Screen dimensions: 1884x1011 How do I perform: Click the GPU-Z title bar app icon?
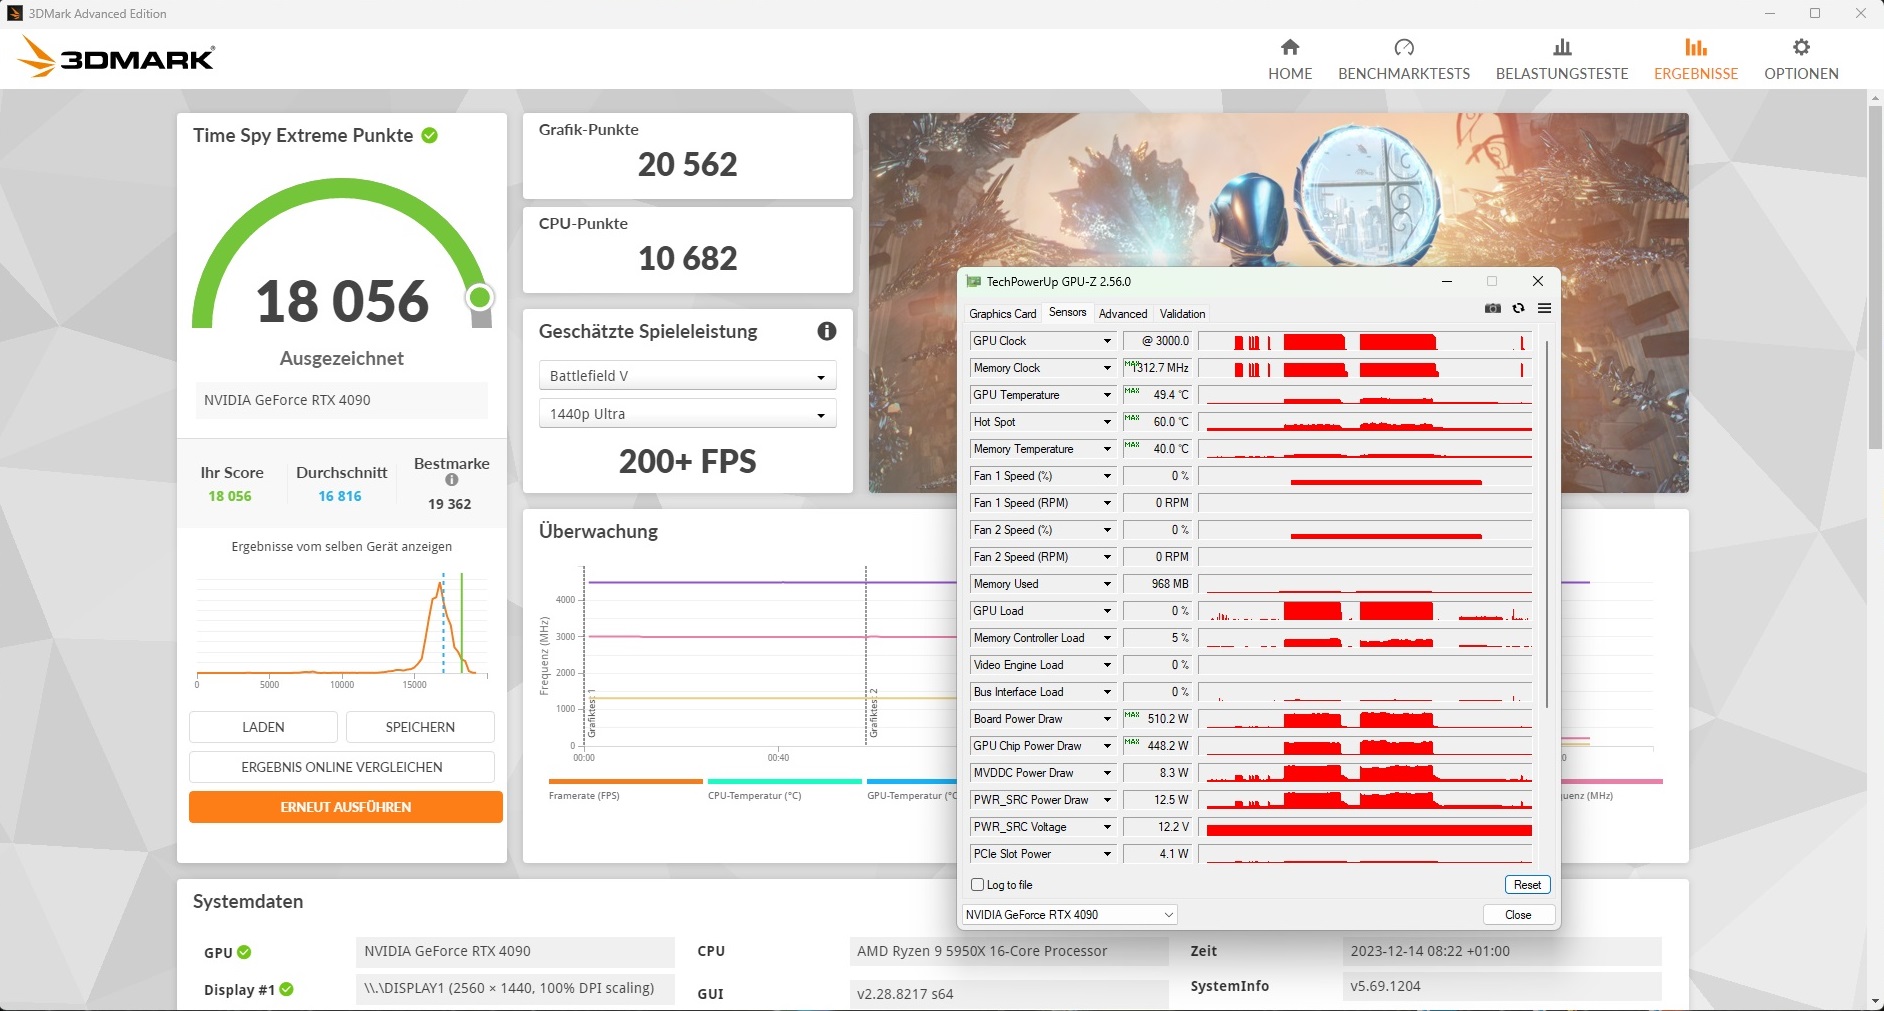pos(973,282)
